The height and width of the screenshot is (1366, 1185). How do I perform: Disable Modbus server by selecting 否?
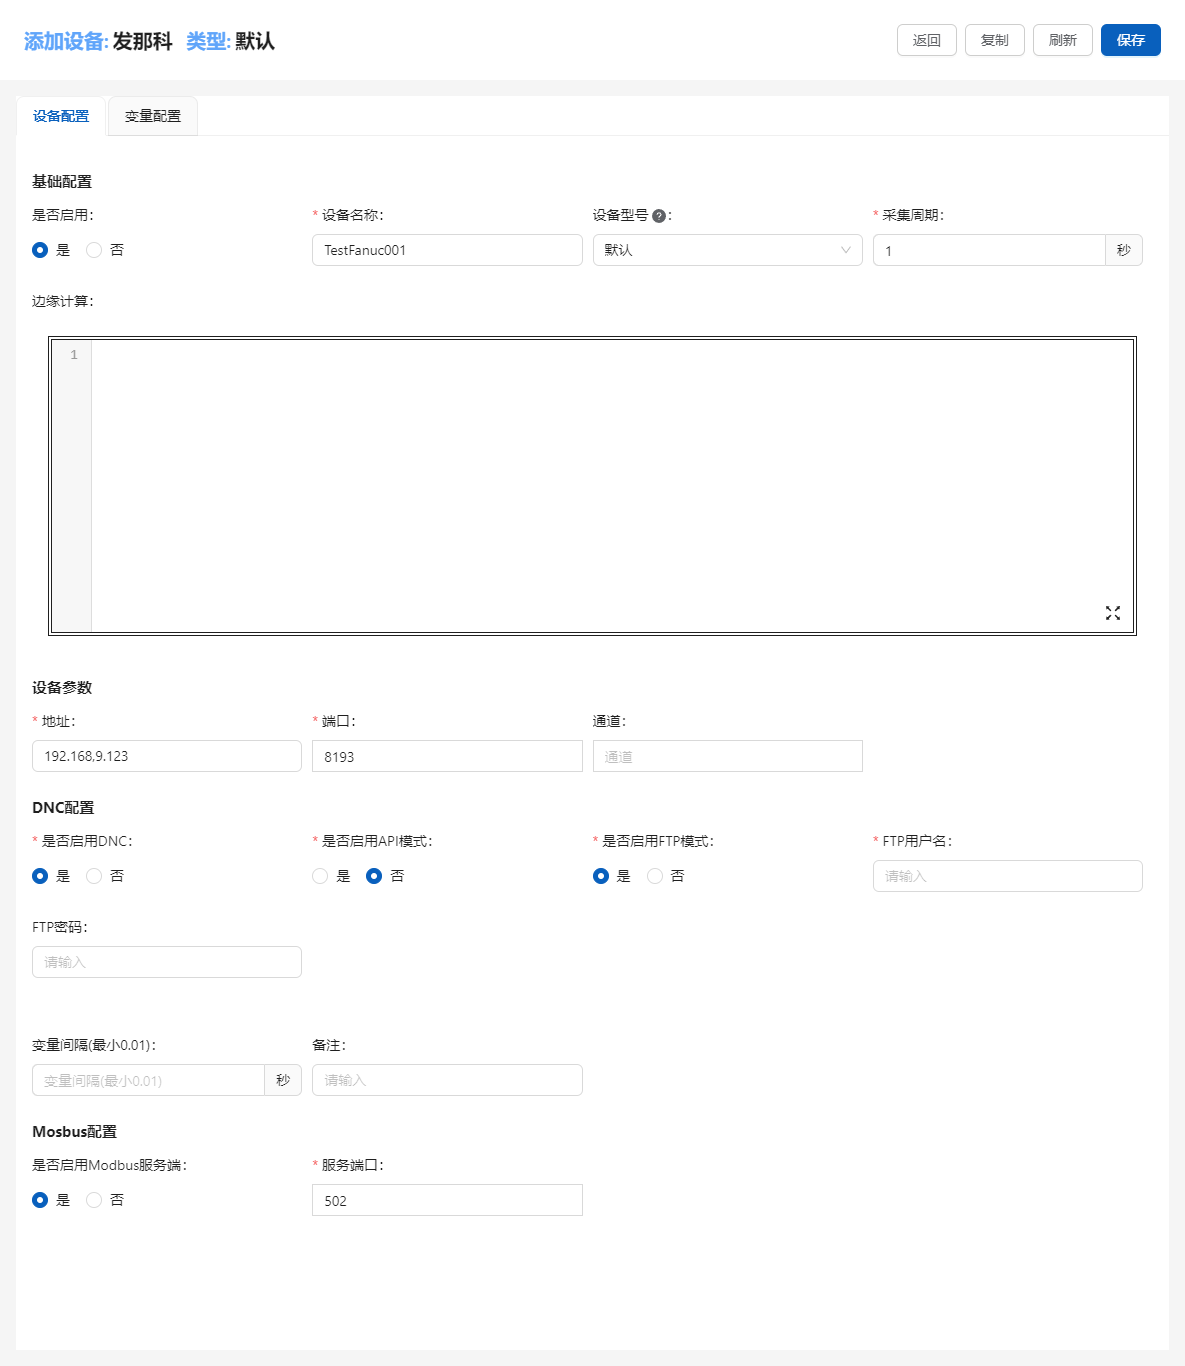(x=94, y=1200)
